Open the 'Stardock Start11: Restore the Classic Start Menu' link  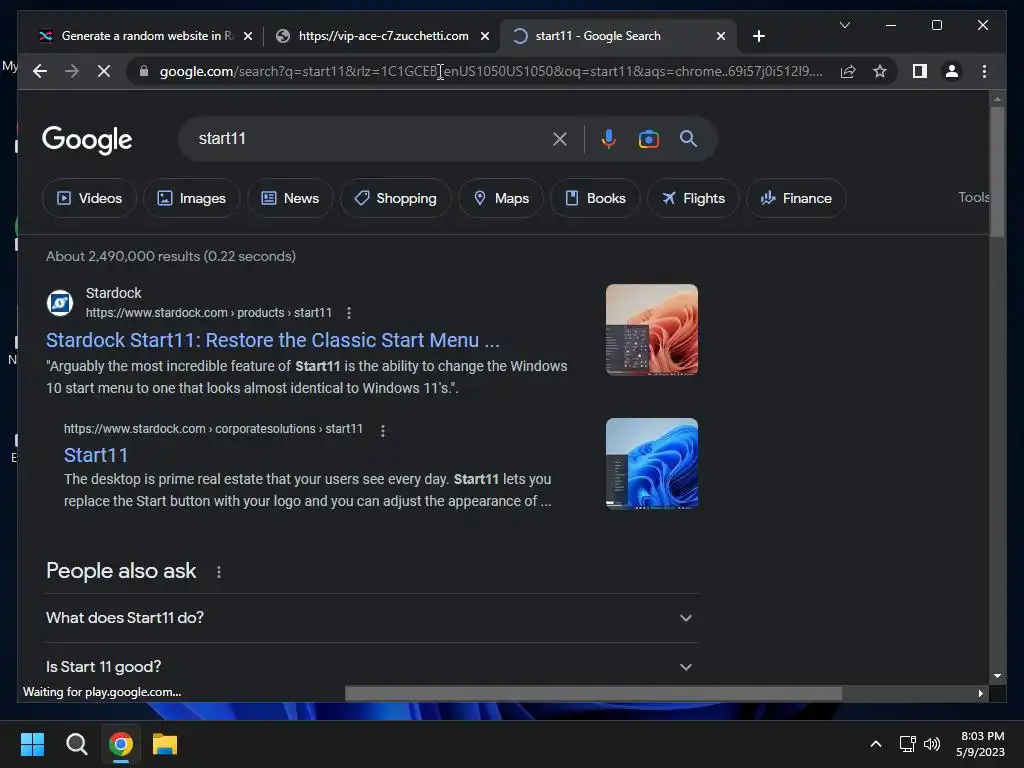coord(272,341)
